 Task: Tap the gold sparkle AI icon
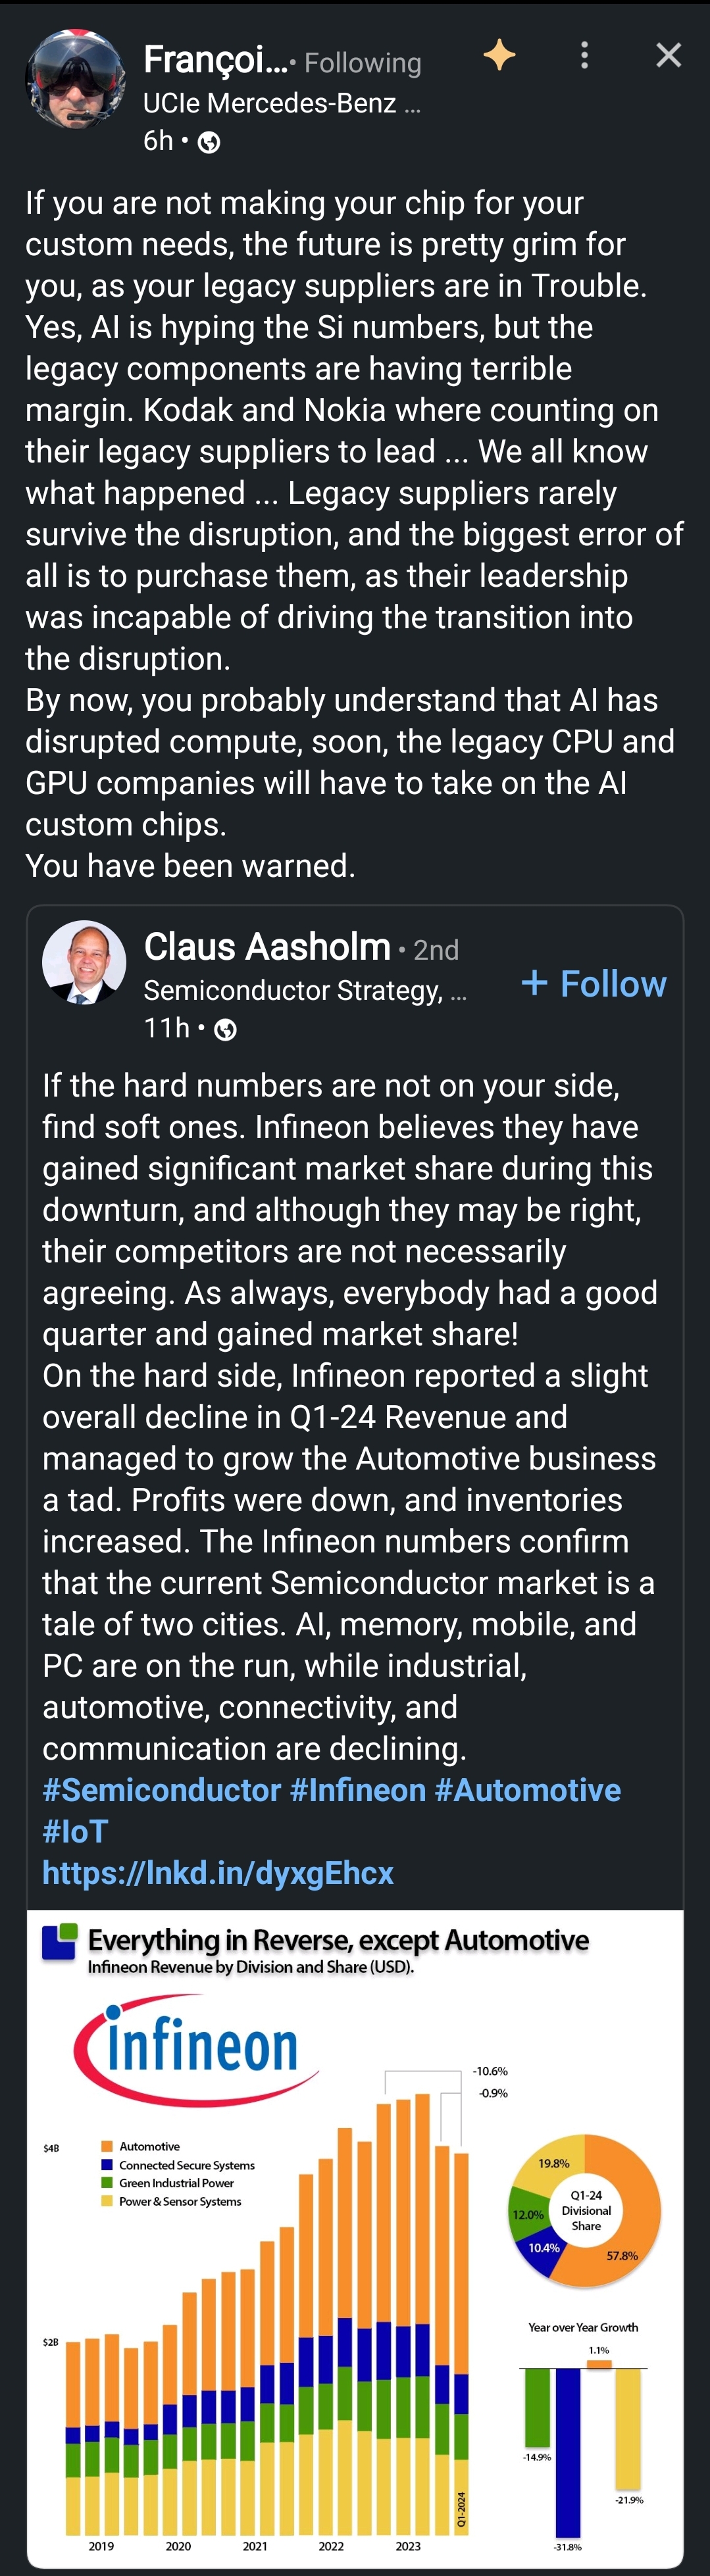pyautogui.click(x=499, y=55)
